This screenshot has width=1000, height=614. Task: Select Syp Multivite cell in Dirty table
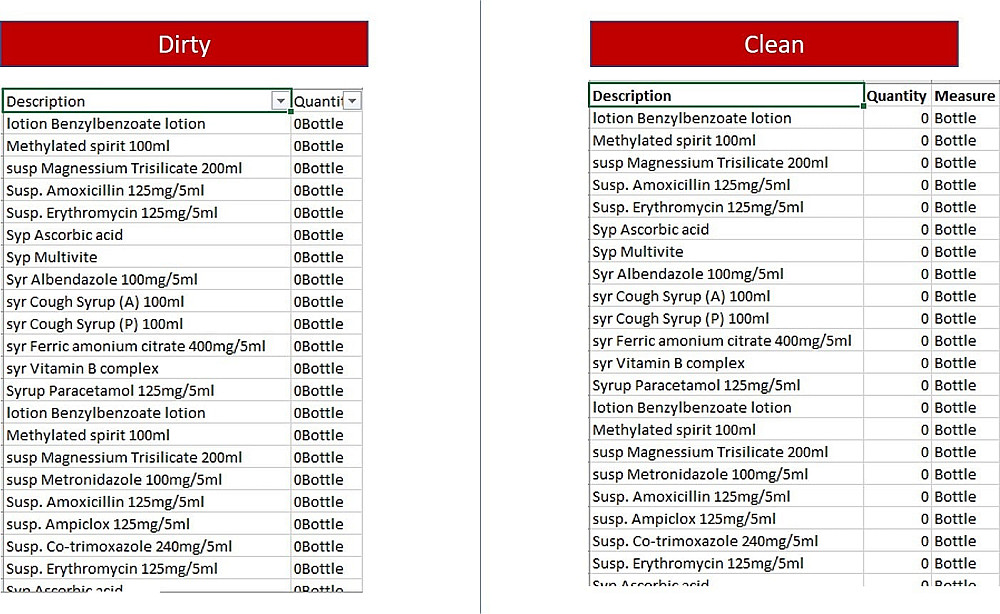(147, 257)
